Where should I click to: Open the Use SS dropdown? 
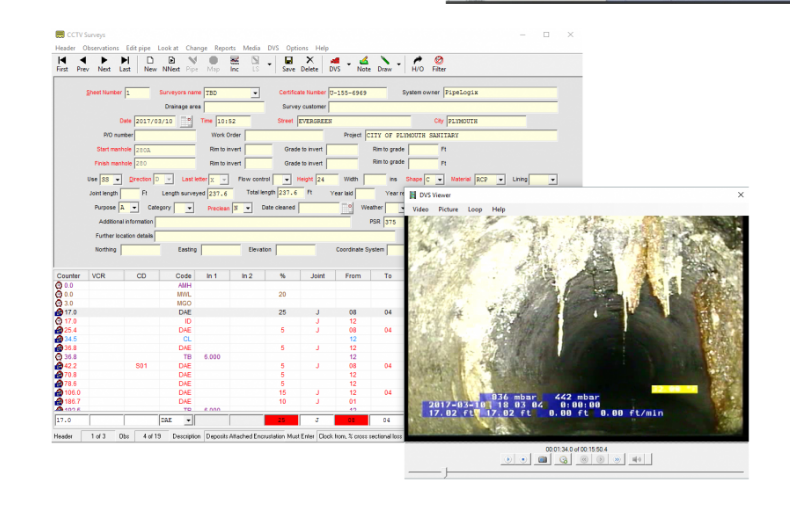pos(117,179)
